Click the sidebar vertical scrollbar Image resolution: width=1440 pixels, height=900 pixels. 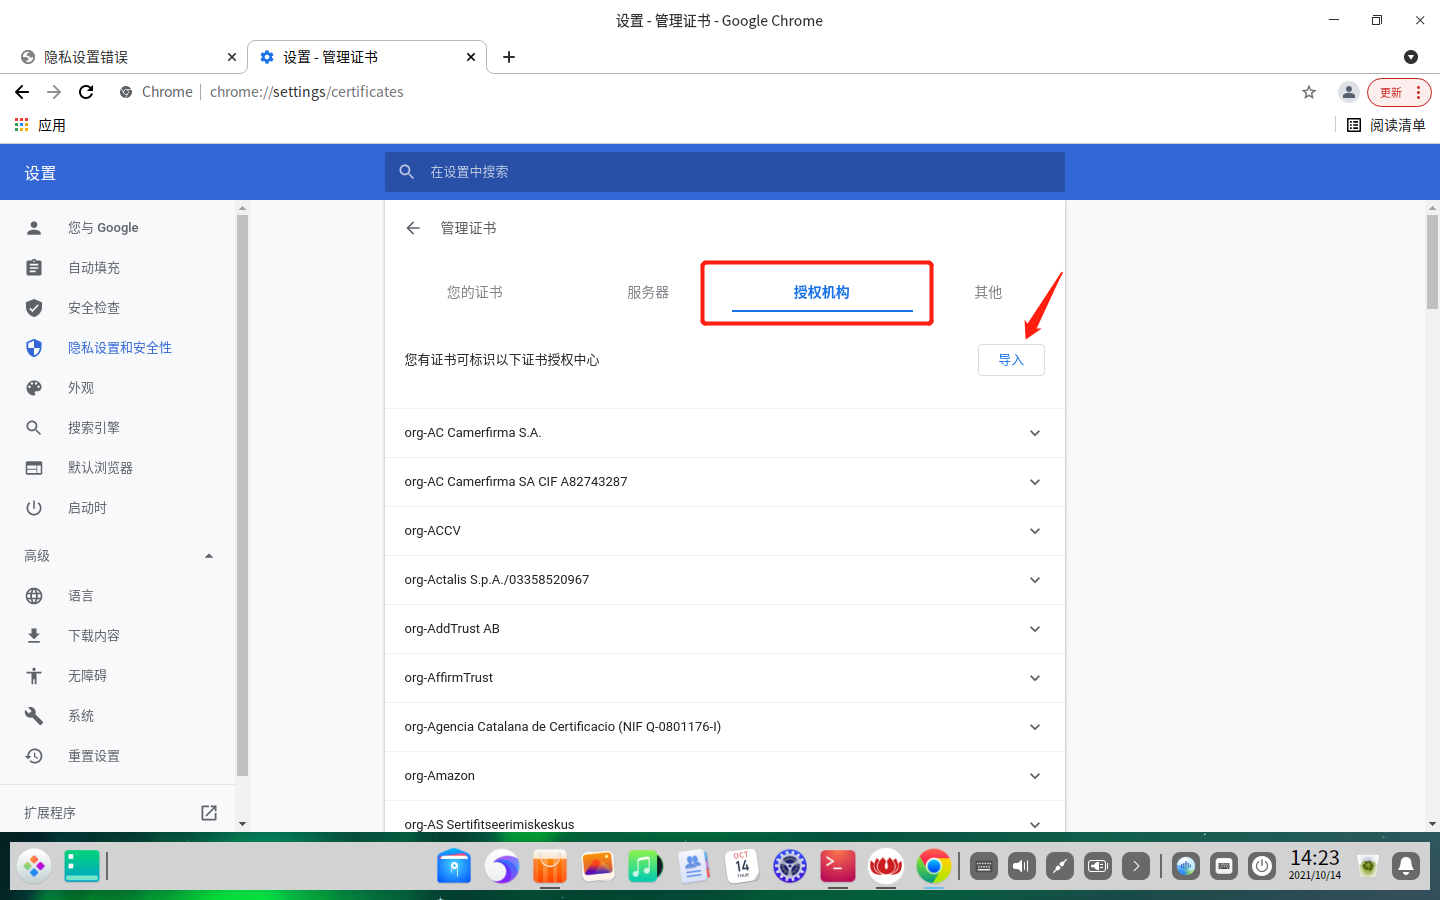click(242, 495)
